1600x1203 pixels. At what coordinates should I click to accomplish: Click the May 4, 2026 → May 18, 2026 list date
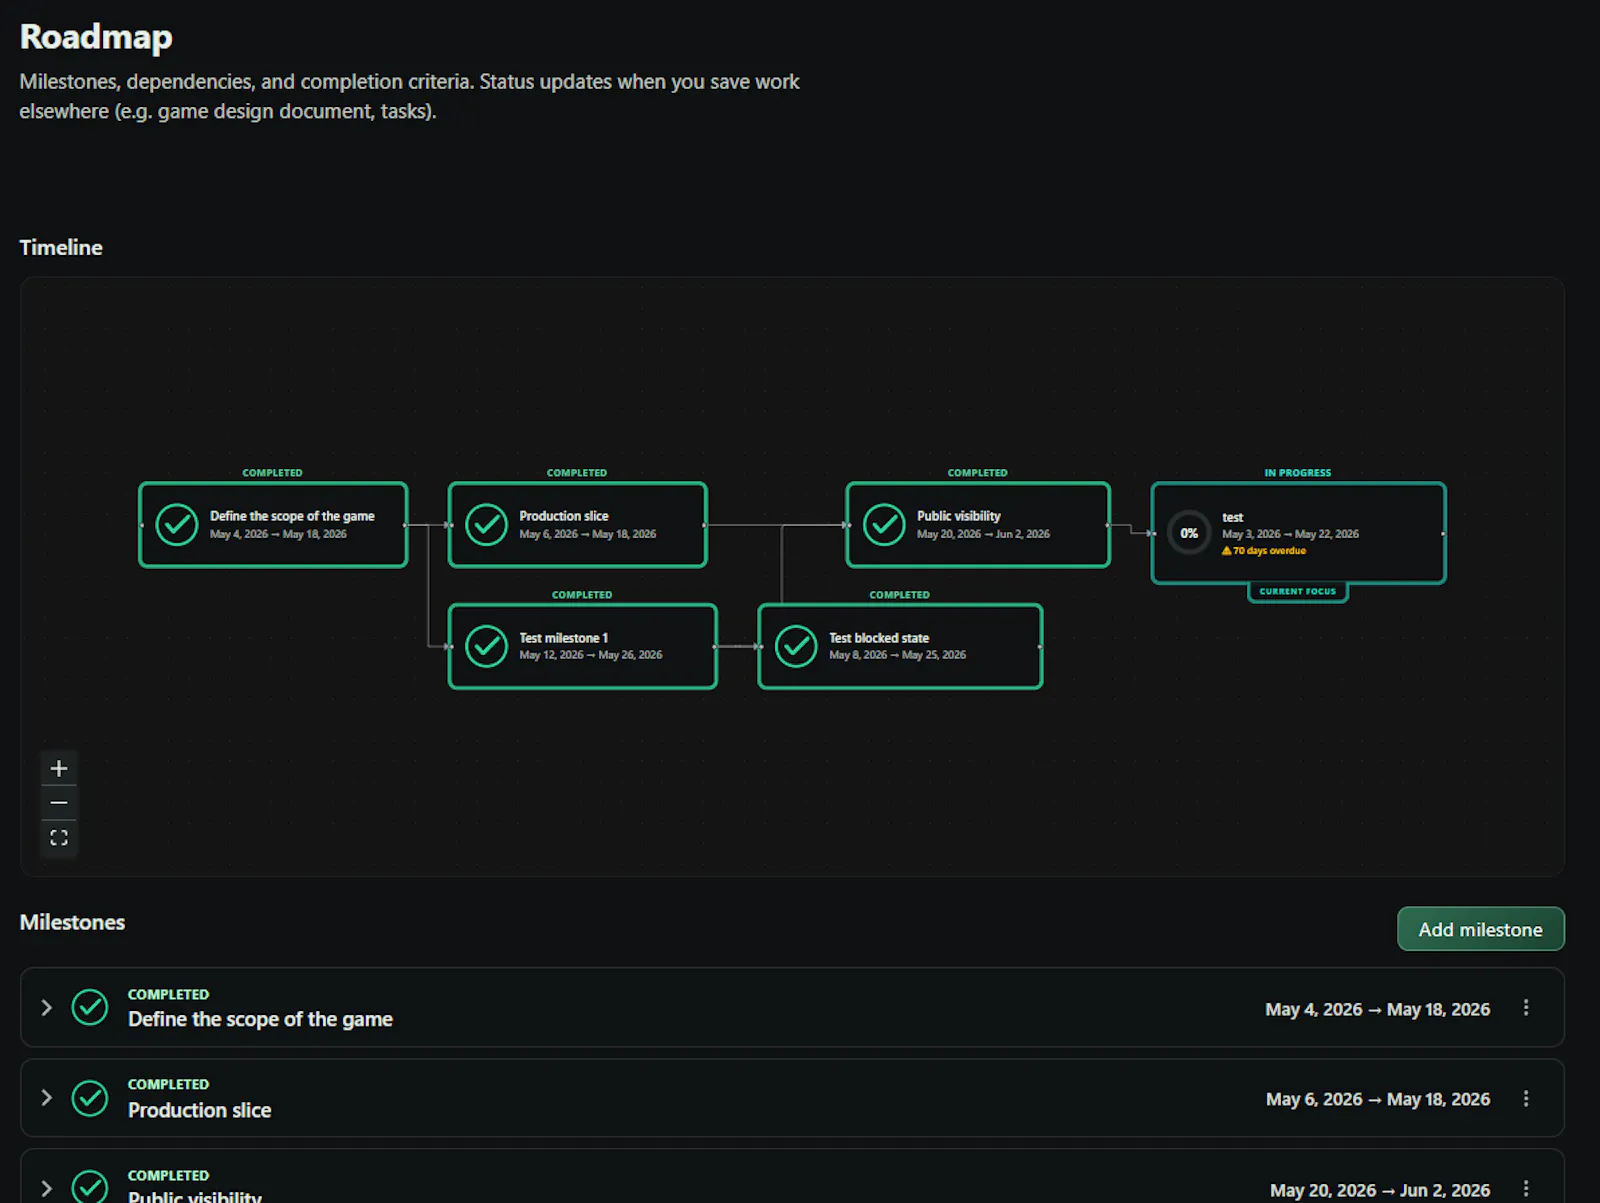[x=1378, y=1010]
